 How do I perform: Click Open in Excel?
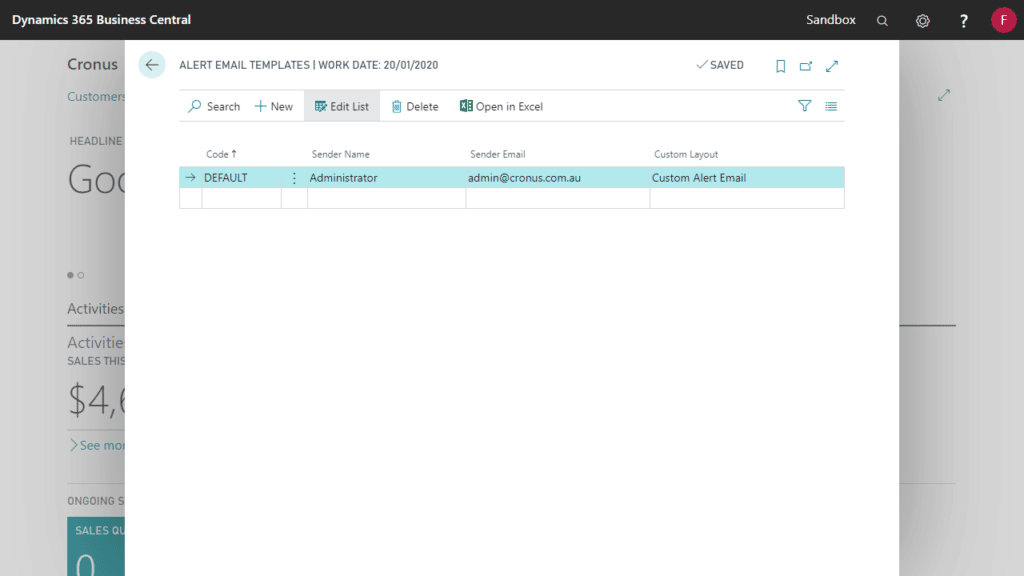pos(500,106)
